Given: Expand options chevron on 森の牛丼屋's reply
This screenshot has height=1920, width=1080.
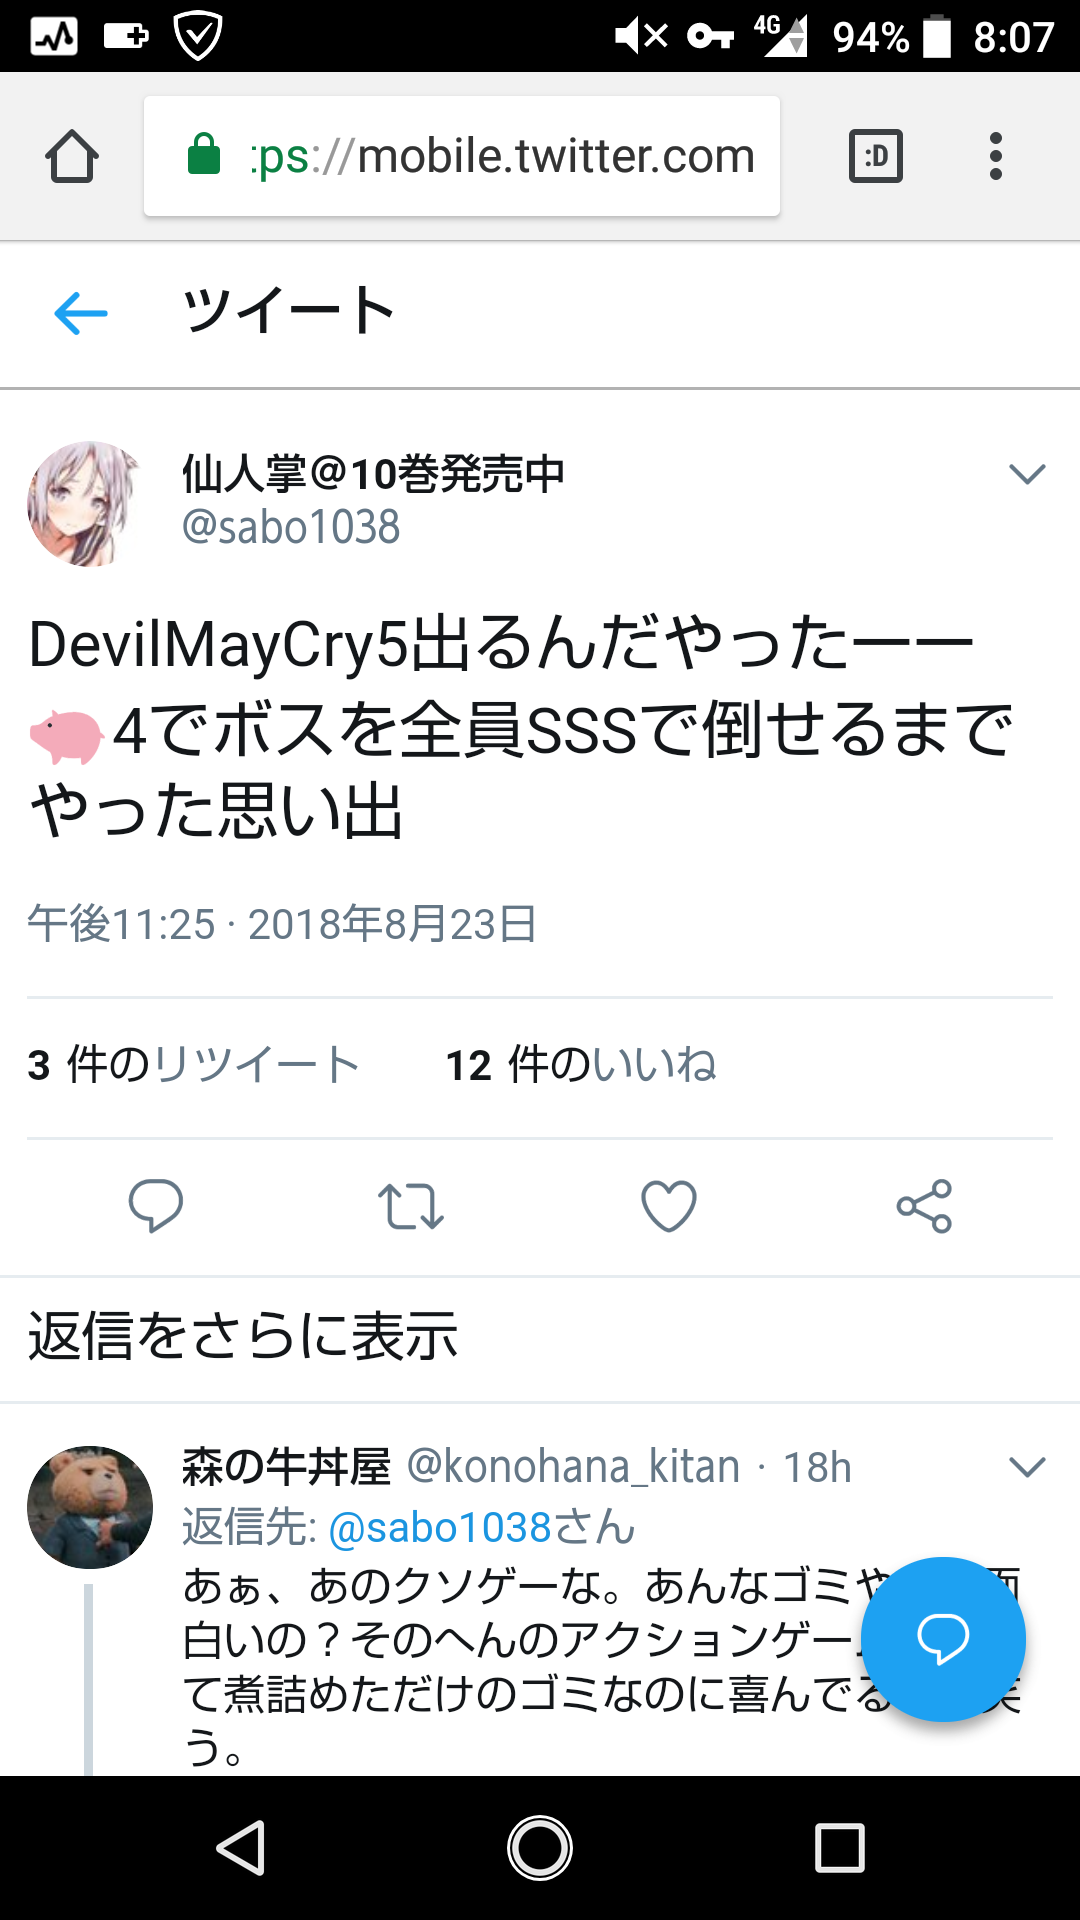Looking at the screenshot, I should pyautogui.click(x=1027, y=1467).
